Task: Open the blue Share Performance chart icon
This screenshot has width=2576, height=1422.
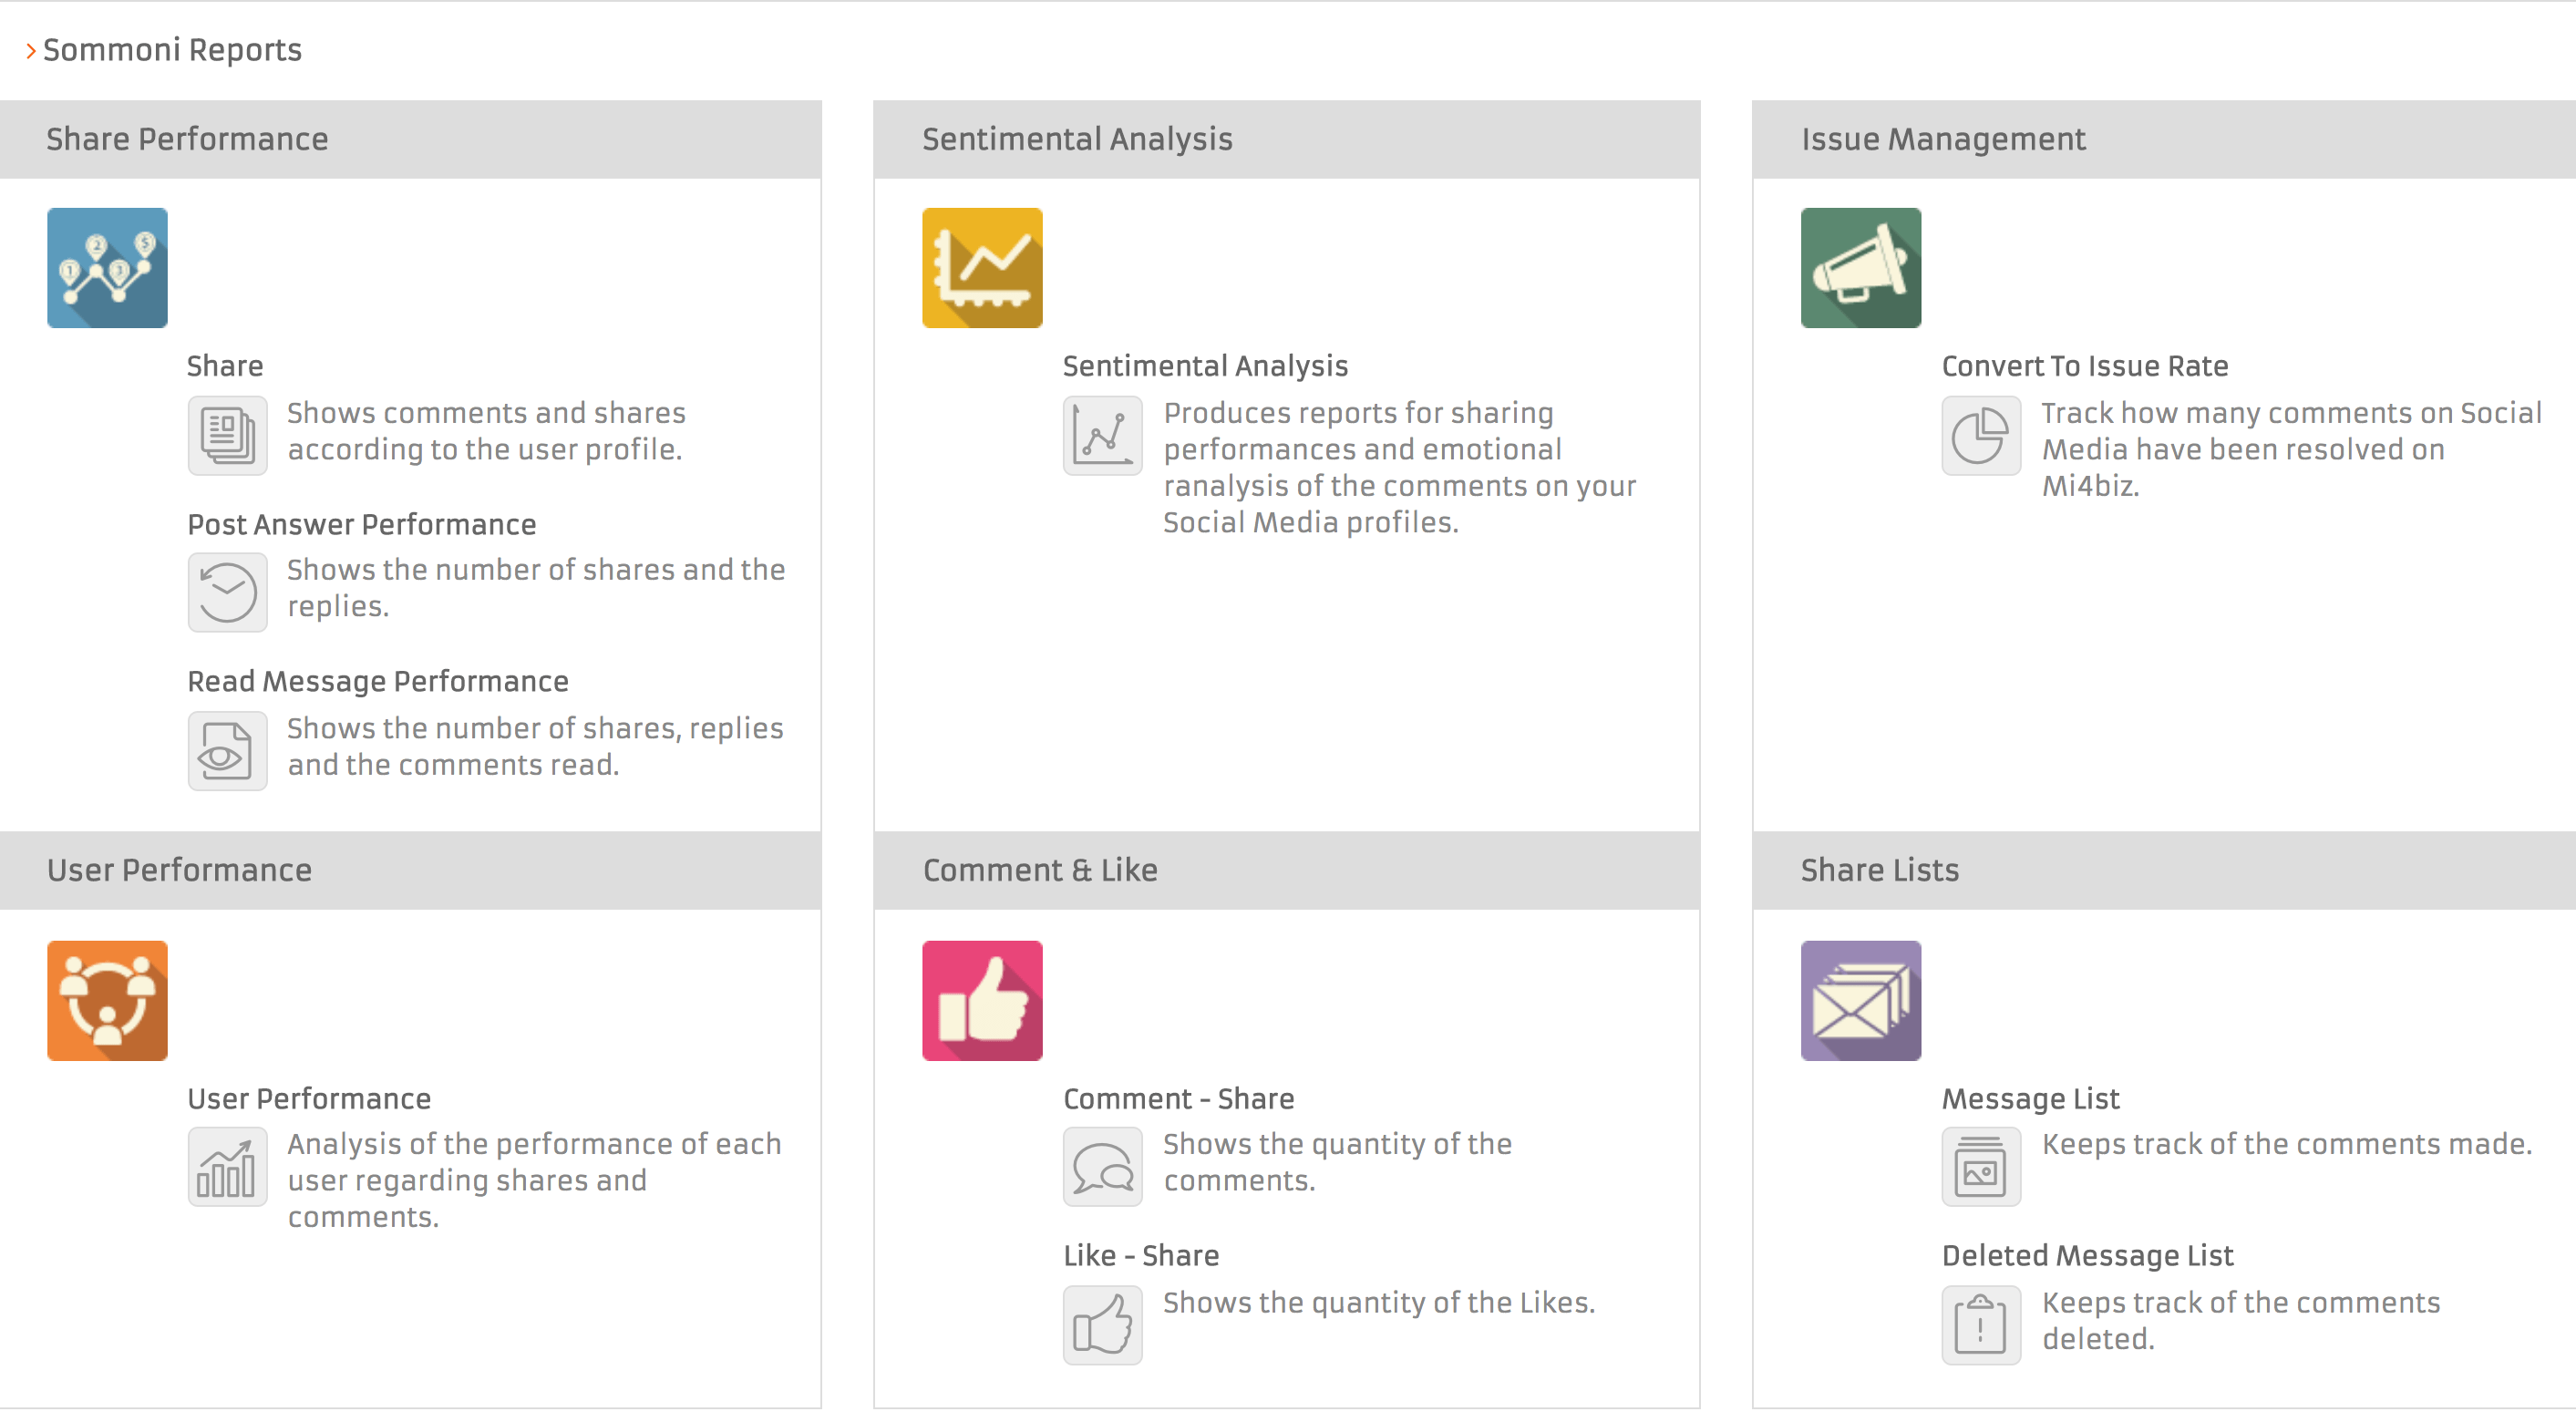Action: 107,268
